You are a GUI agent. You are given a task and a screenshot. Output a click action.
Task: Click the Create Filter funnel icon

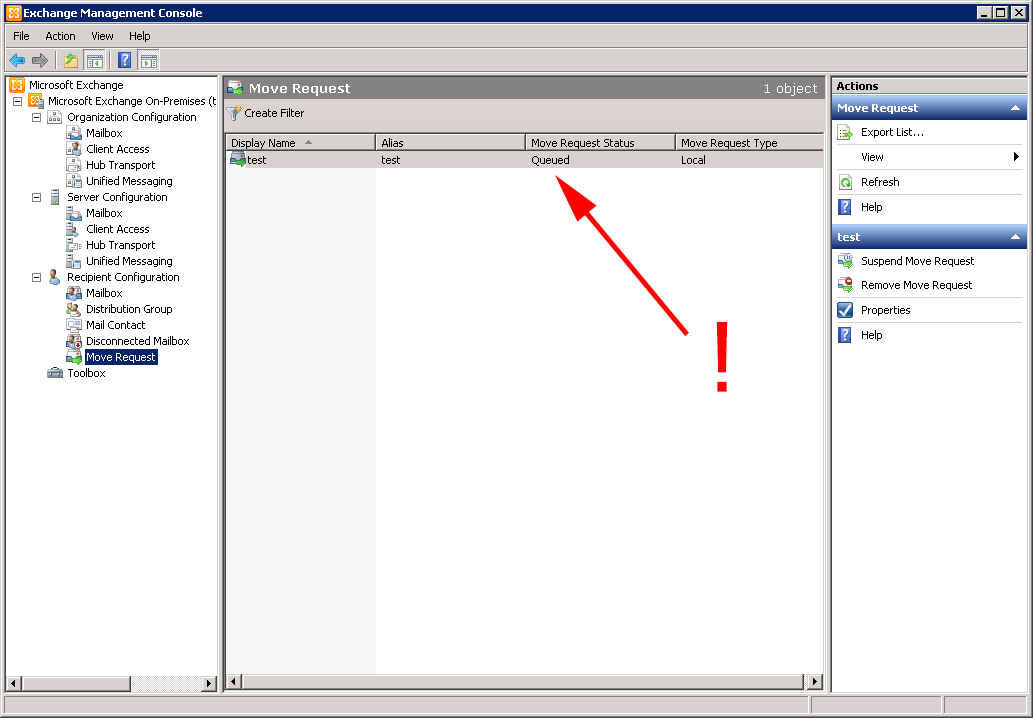[234, 113]
